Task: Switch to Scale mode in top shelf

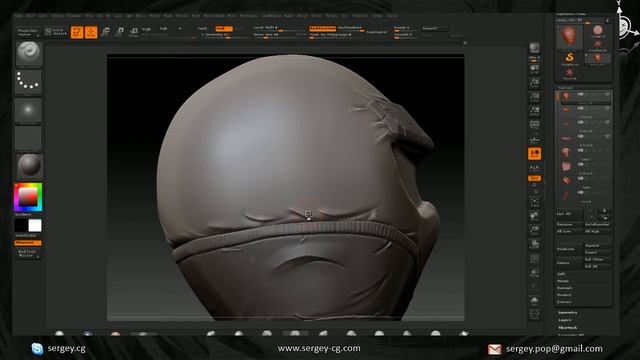Action: tap(120, 32)
